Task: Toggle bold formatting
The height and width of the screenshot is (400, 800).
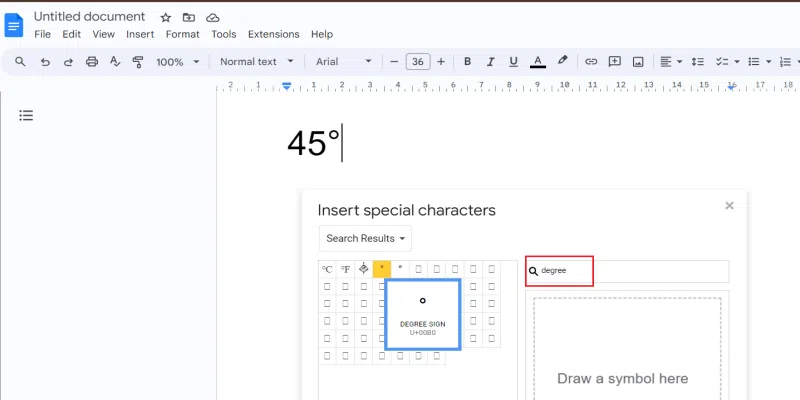Action: pyautogui.click(x=467, y=62)
